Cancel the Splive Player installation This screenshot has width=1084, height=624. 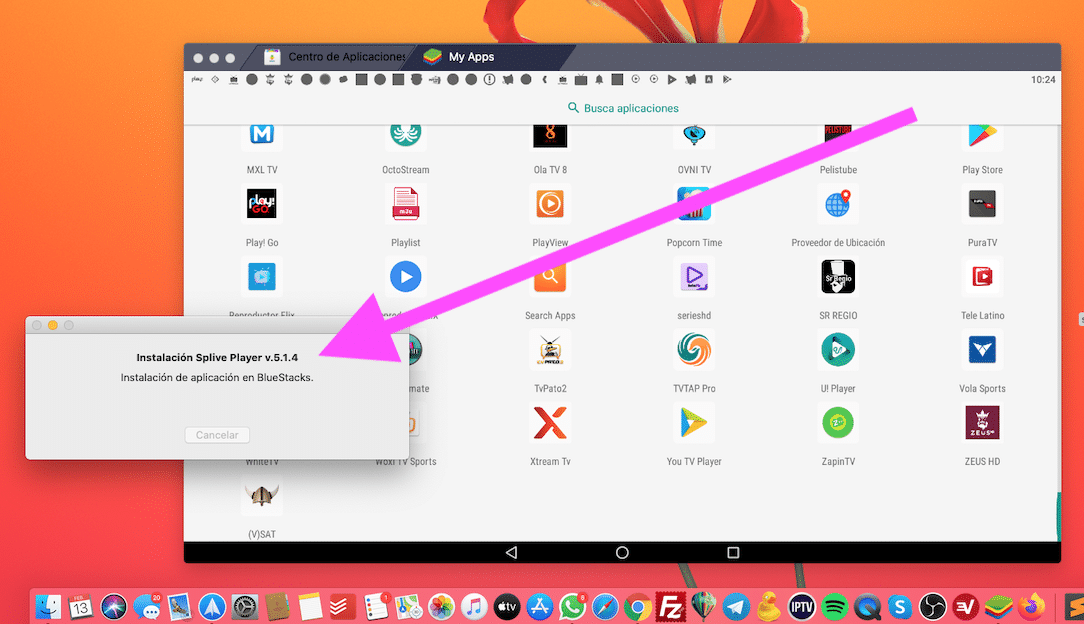(x=217, y=435)
